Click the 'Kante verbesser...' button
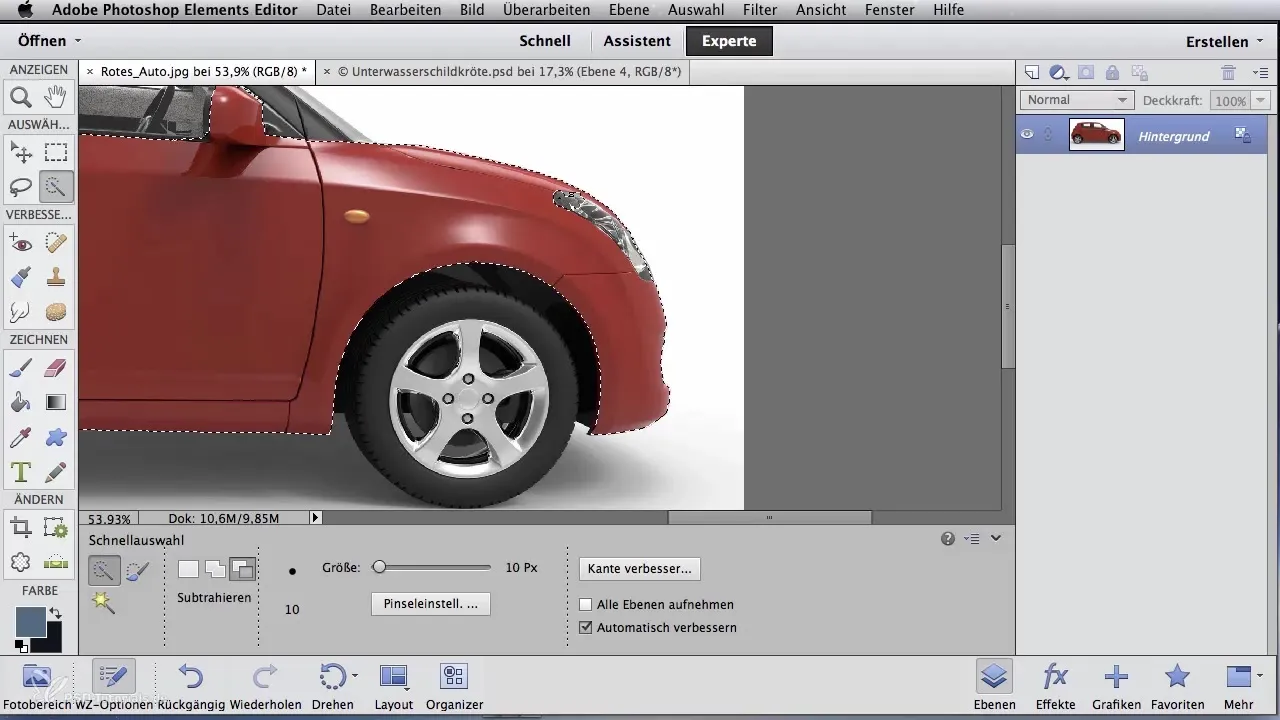Screen dimensions: 1280x720 [x=640, y=569]
